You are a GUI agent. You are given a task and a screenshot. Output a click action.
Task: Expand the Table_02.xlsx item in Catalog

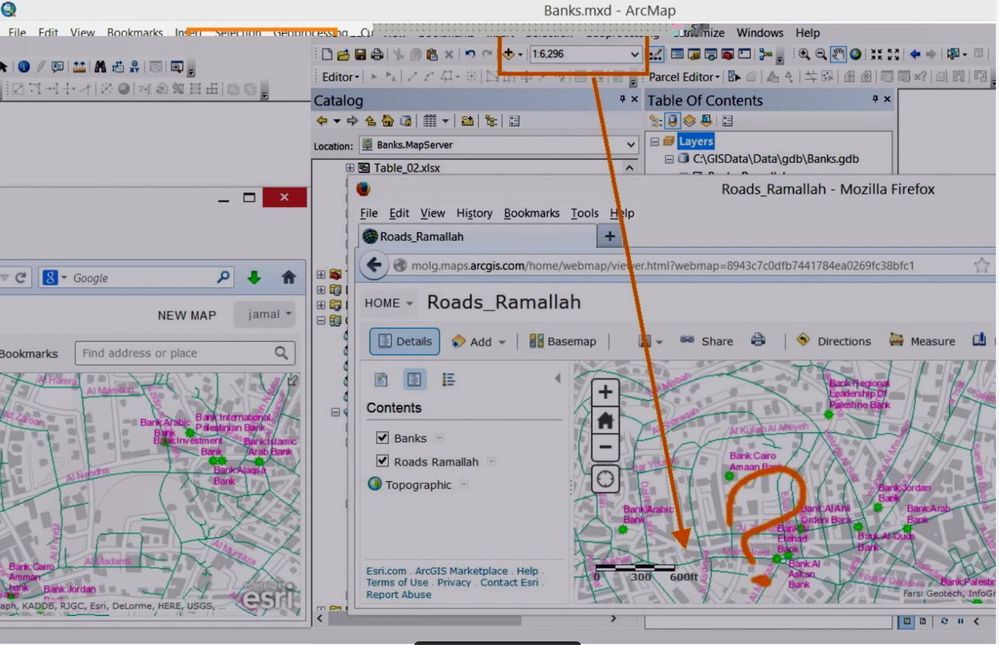[x=350, y=168]
